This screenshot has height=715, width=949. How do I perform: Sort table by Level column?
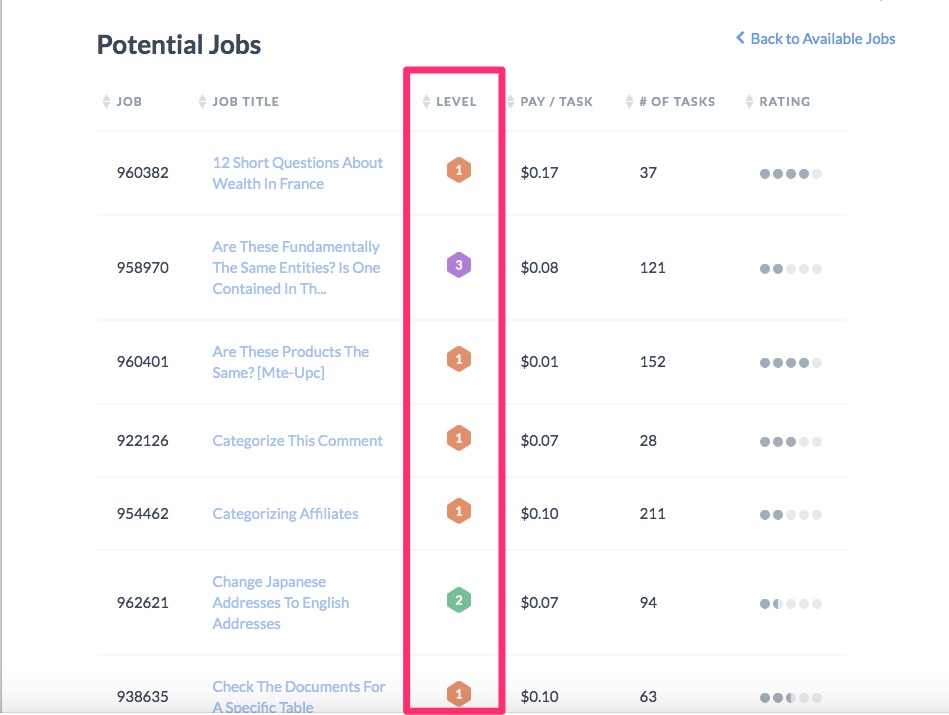coord(450,101)
